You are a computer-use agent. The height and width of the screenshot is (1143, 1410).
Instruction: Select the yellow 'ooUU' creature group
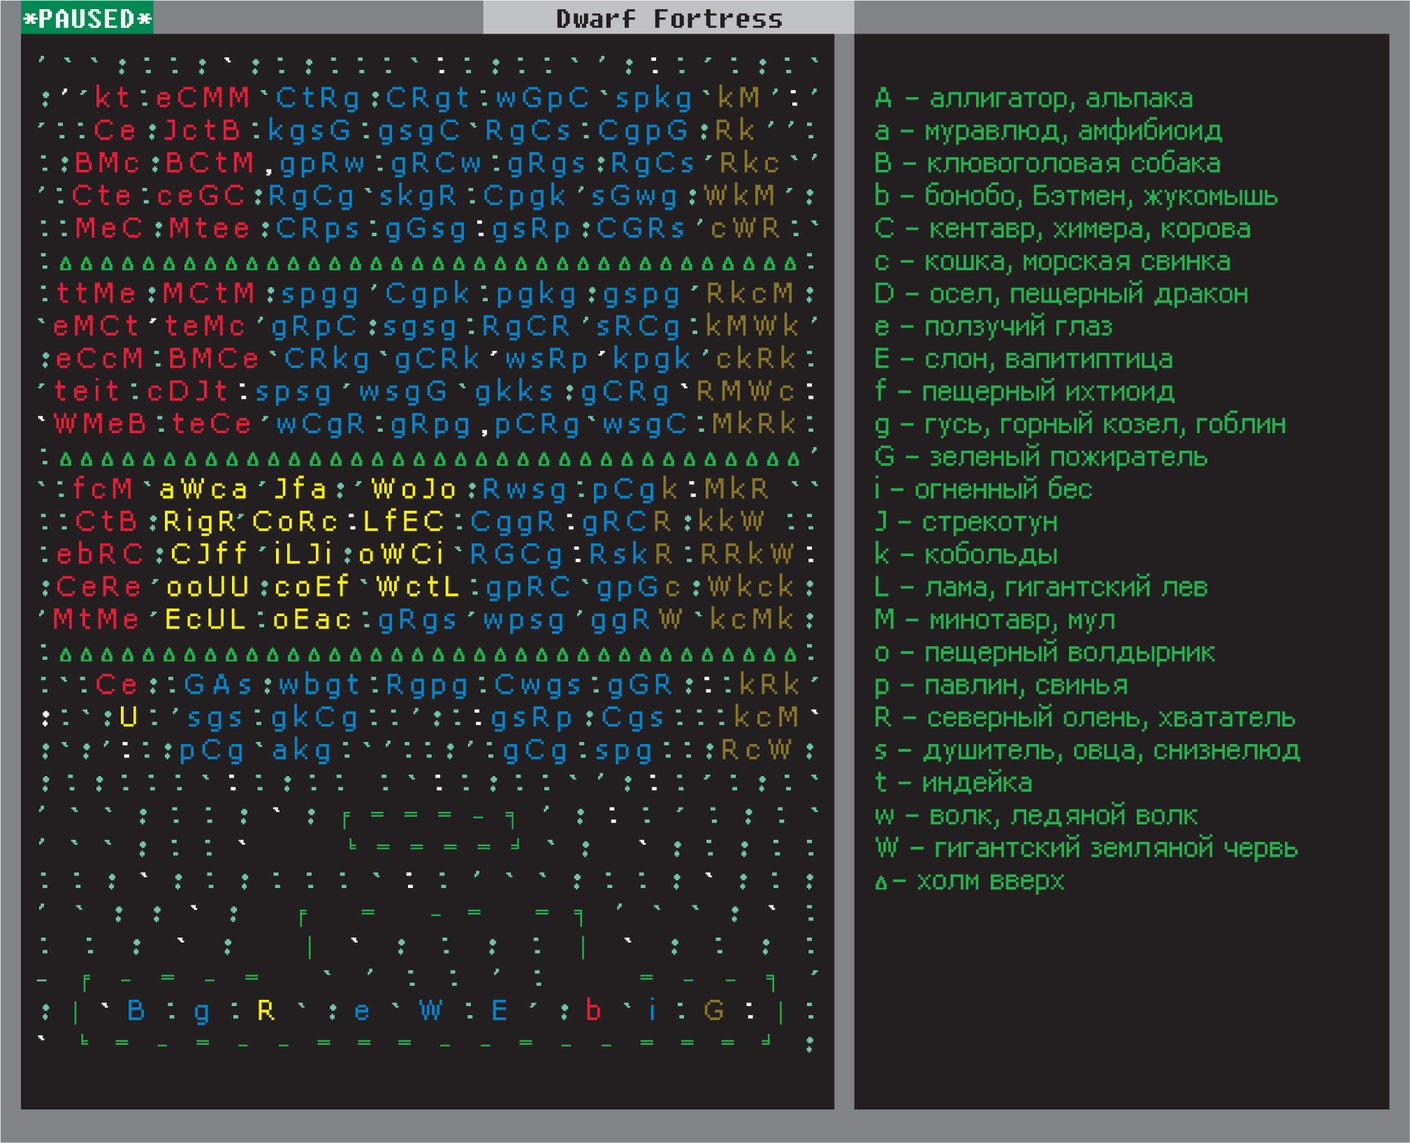207,587
